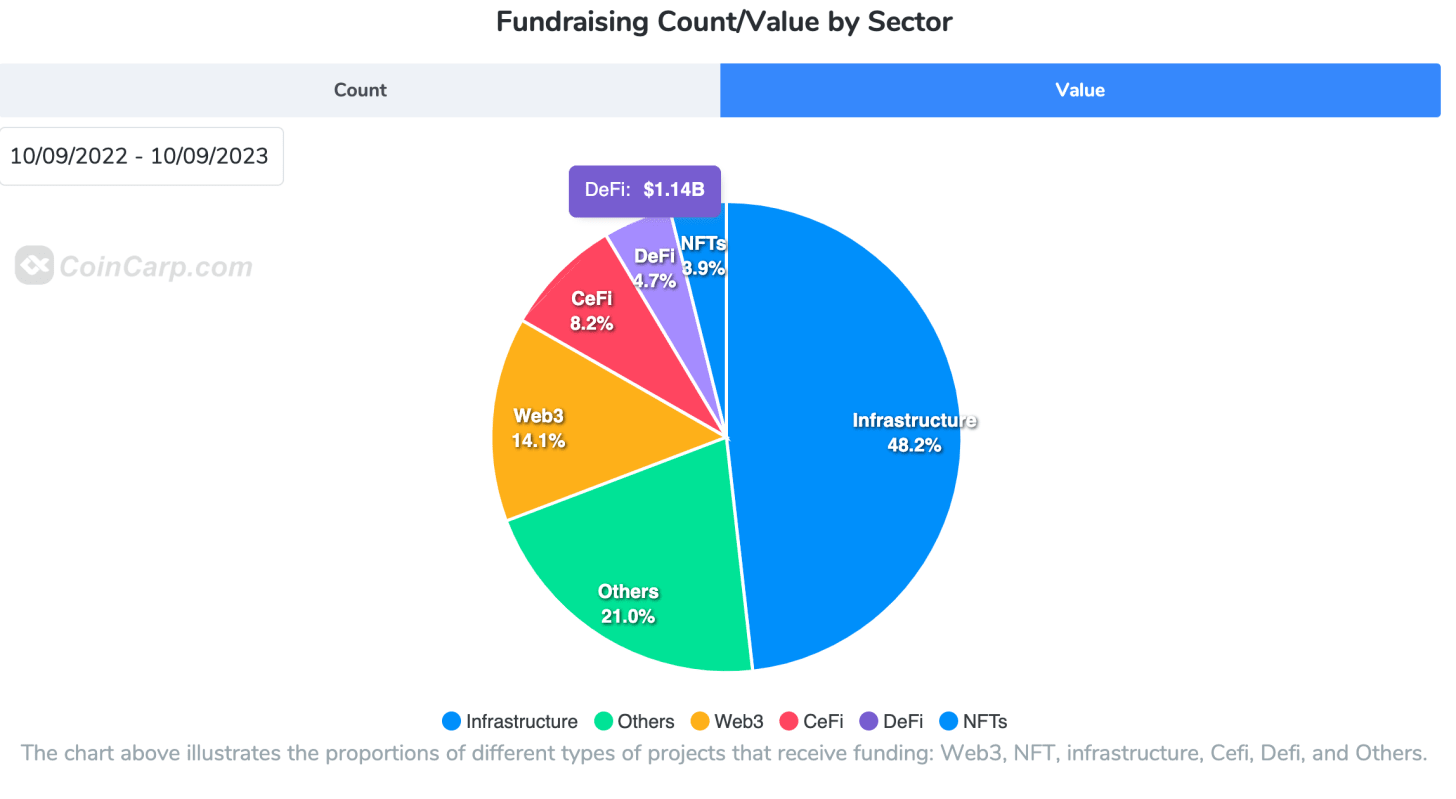Click the NFTs legend label text
This screenshot has height=799, width=1456.
point(985,721)
